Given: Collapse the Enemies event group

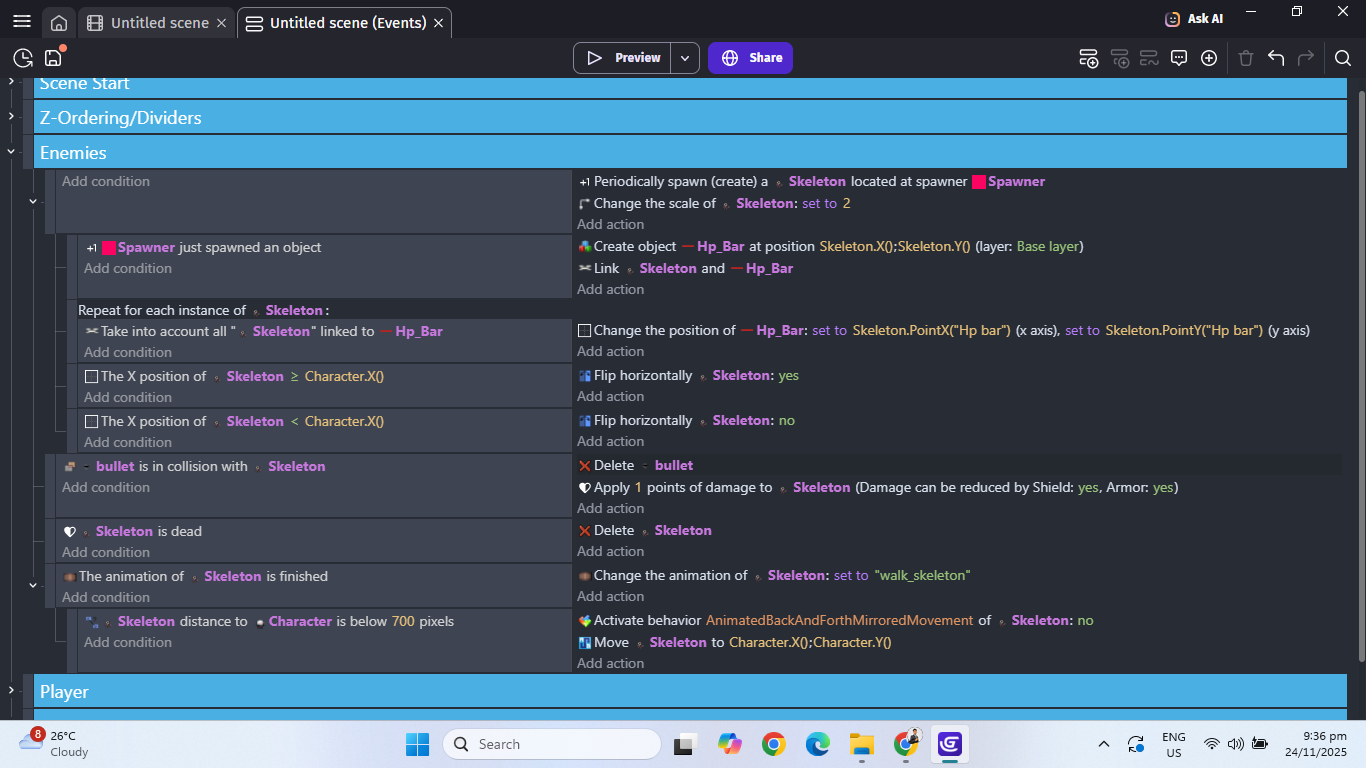Looking at the screenshot, I should pos(11,152).
